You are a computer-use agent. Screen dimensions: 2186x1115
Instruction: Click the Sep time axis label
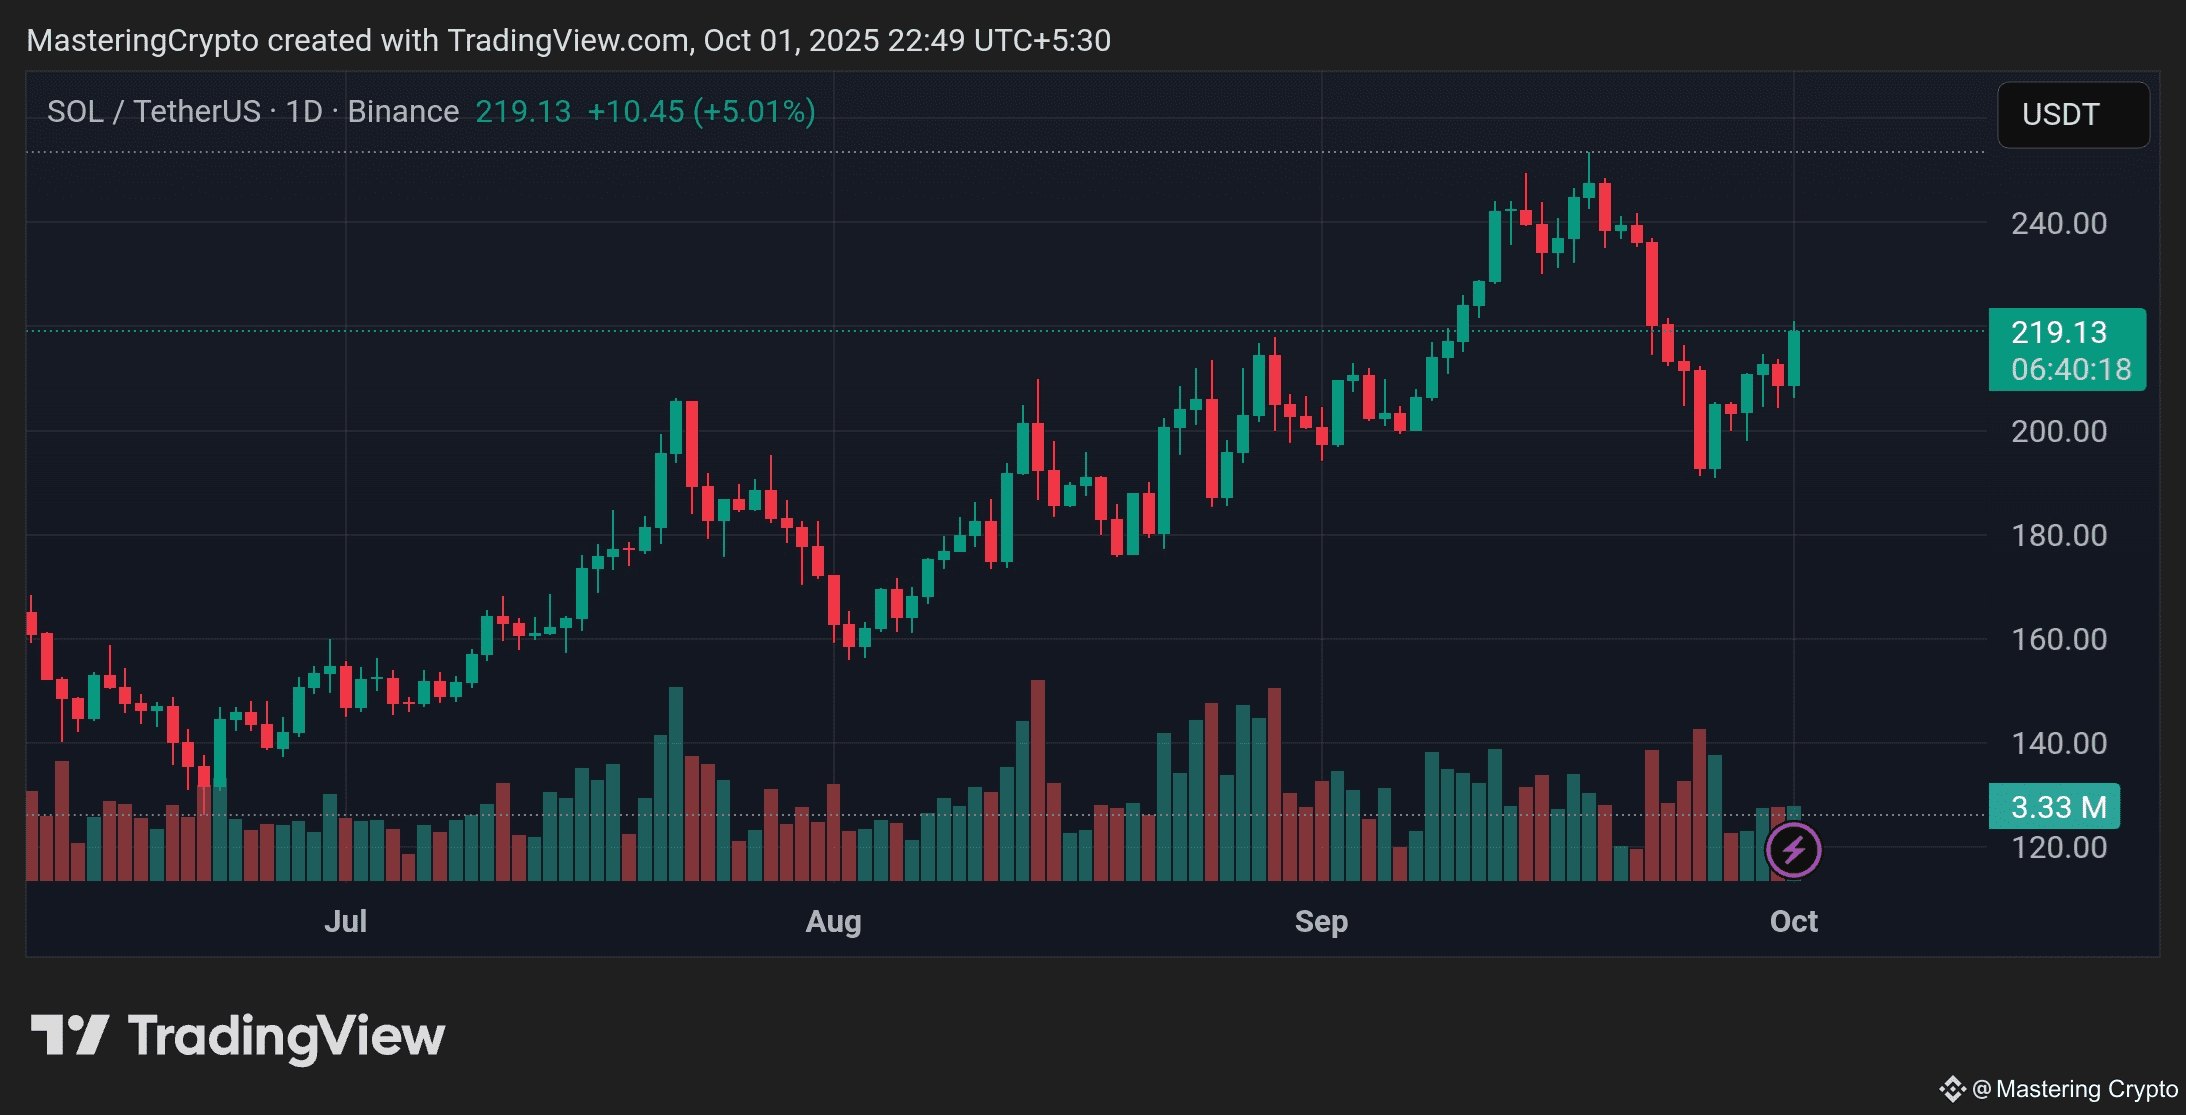tap(1321, 921)
